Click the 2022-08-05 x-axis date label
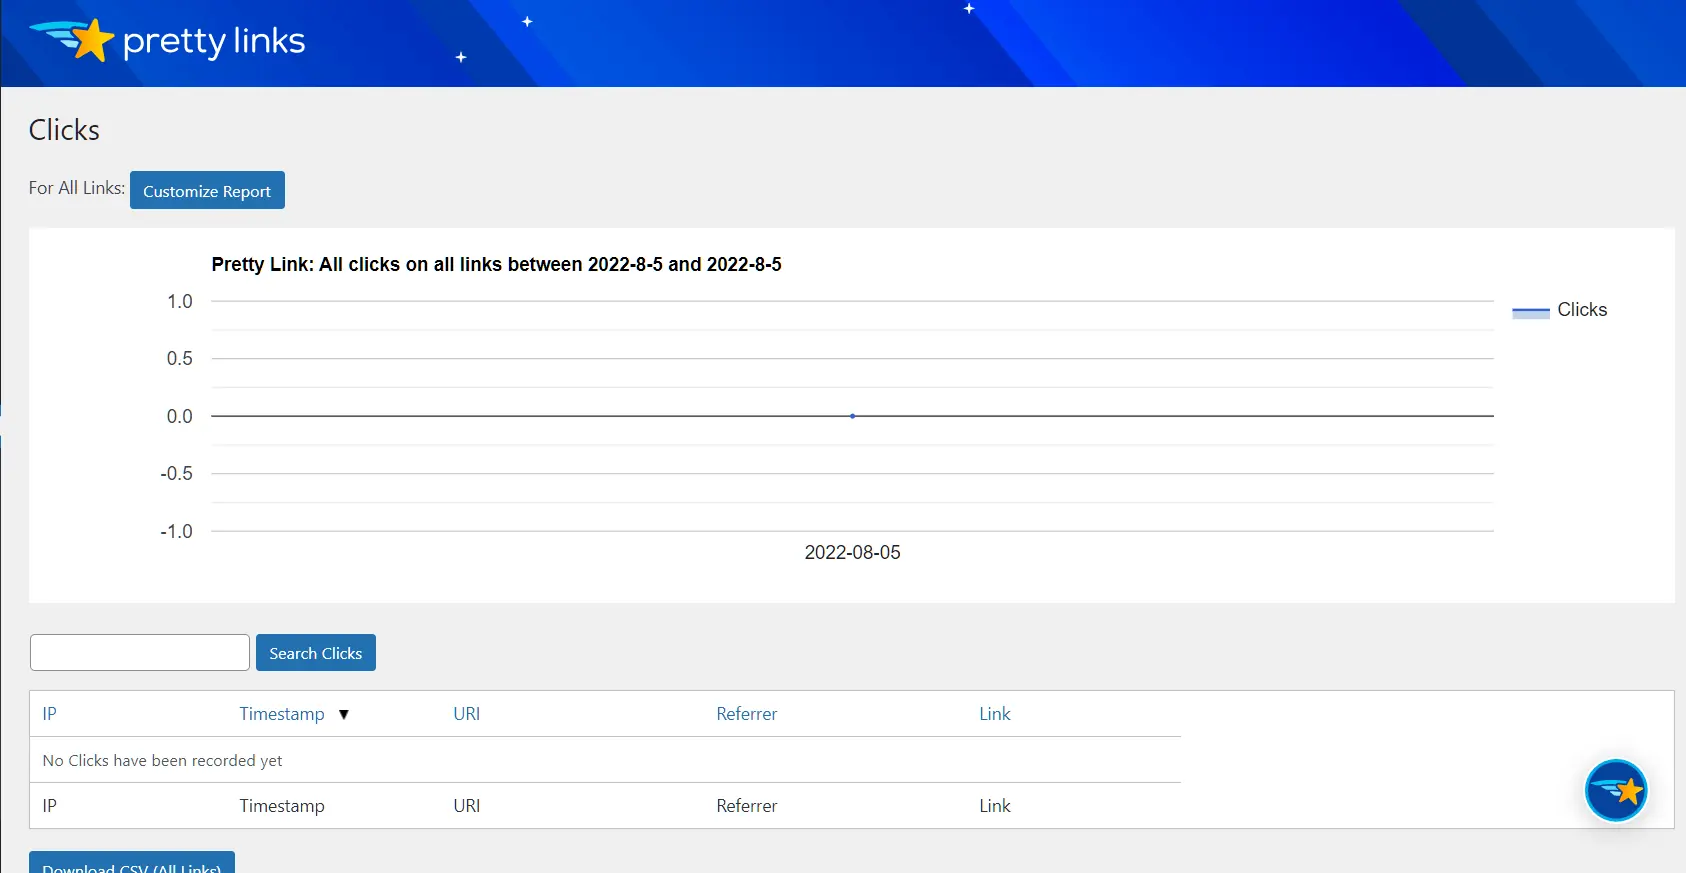1686x873 pixels. pyautogui.click(x=853, y=552)
